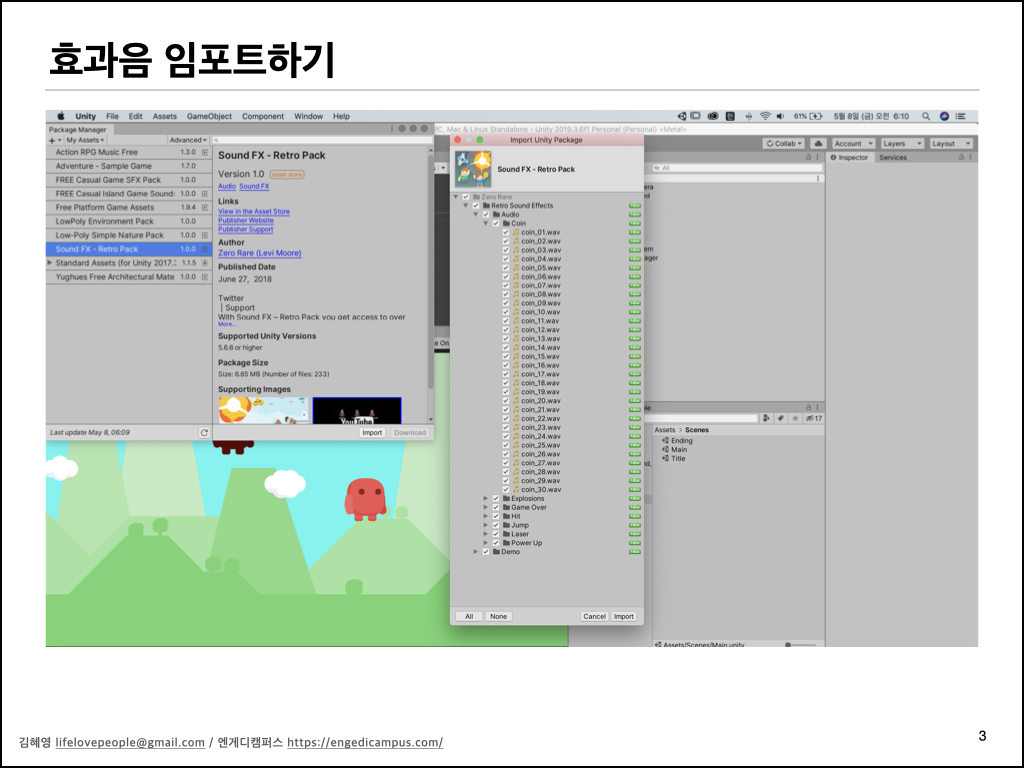Open the Layout dropdown

[951, 144]
